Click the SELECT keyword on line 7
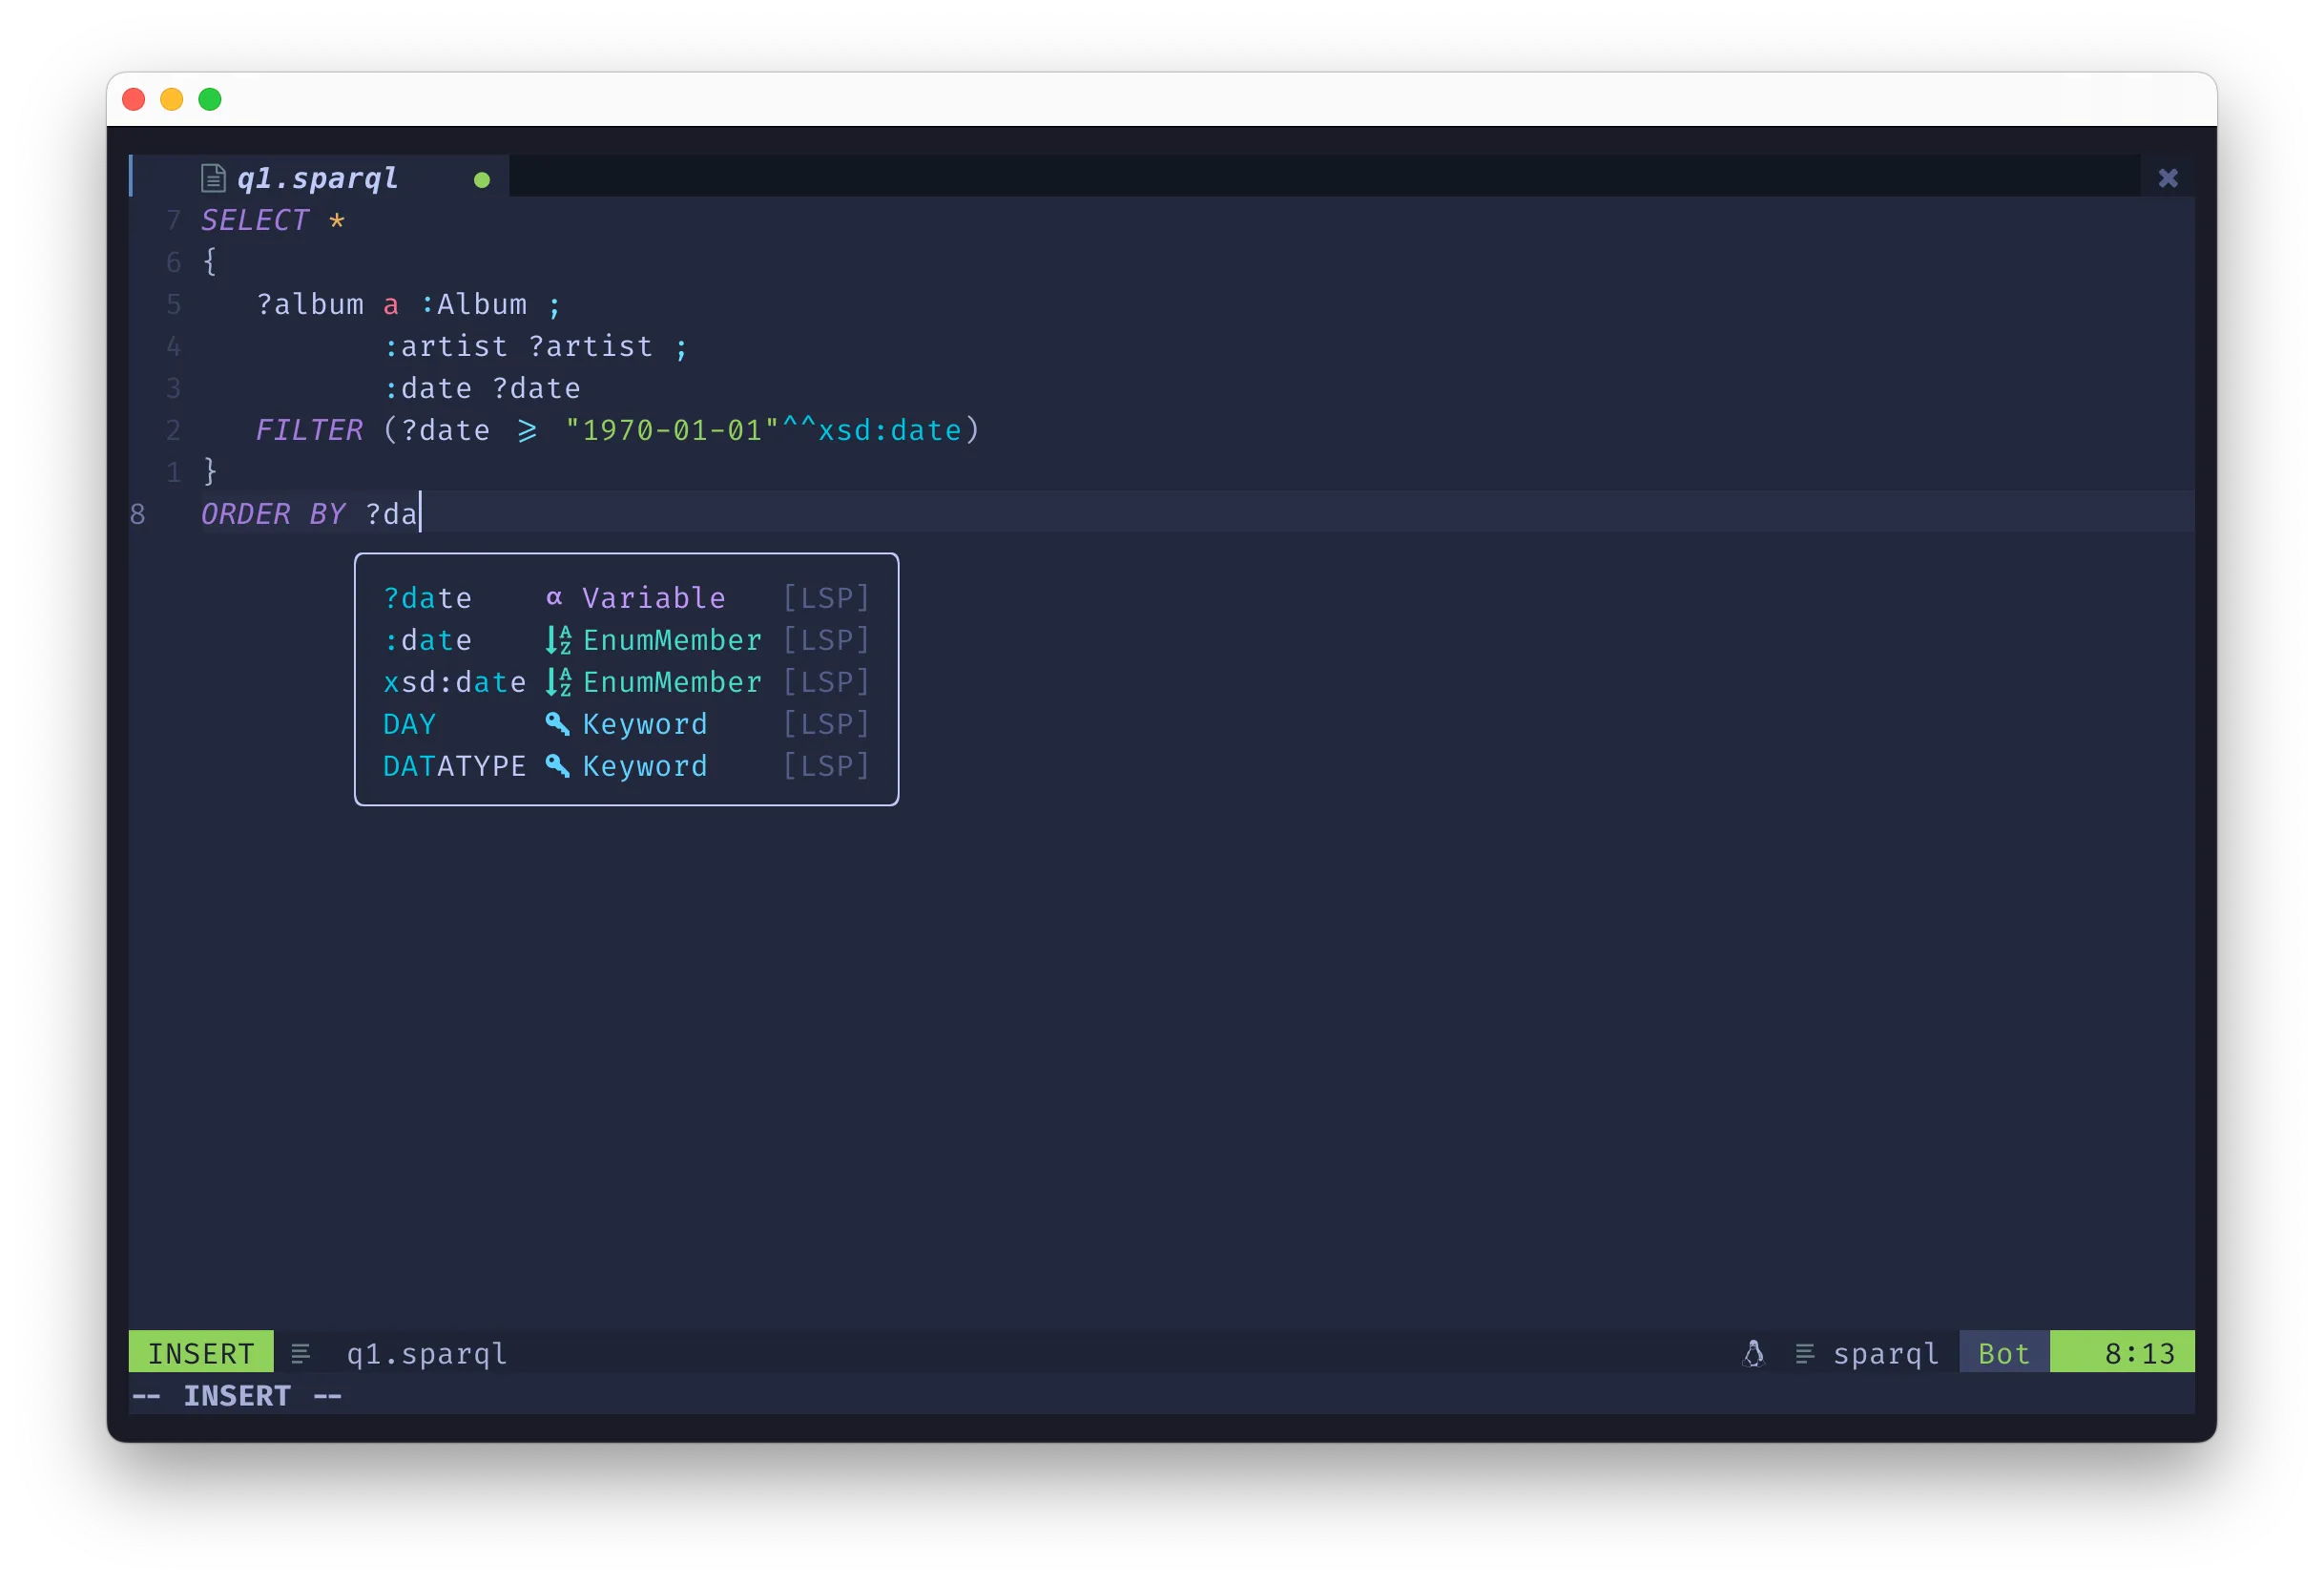 pyautogui.click(x=255, y=220)
